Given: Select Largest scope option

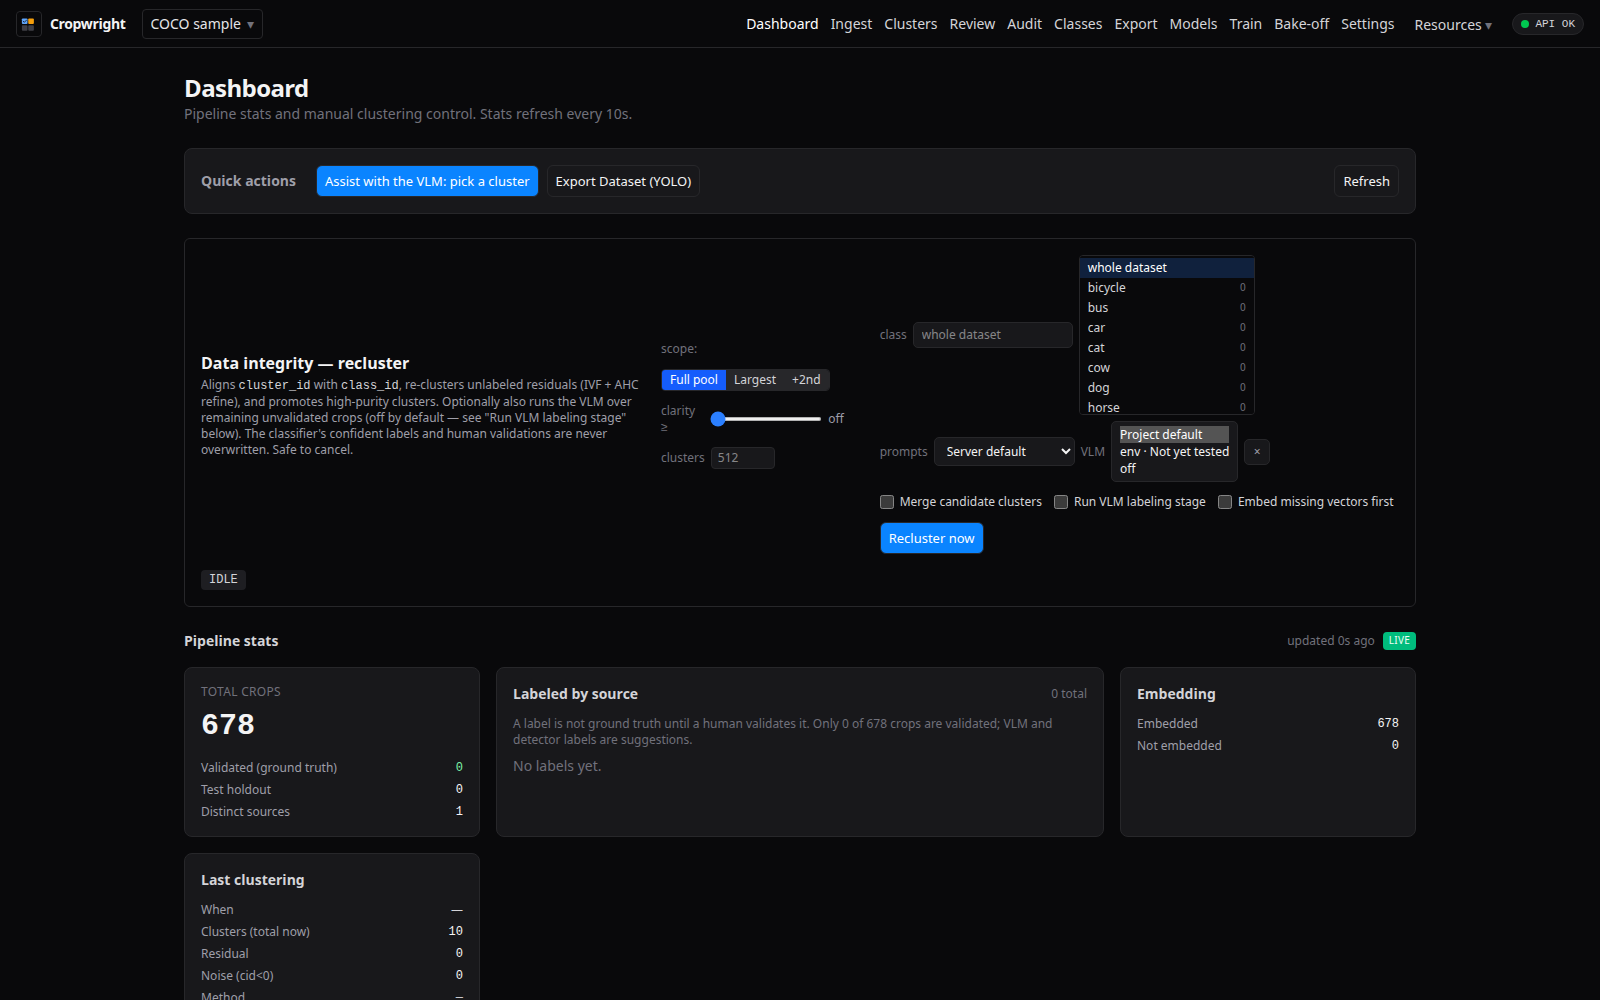Looking at the screenshot, I should pos(755,380).
